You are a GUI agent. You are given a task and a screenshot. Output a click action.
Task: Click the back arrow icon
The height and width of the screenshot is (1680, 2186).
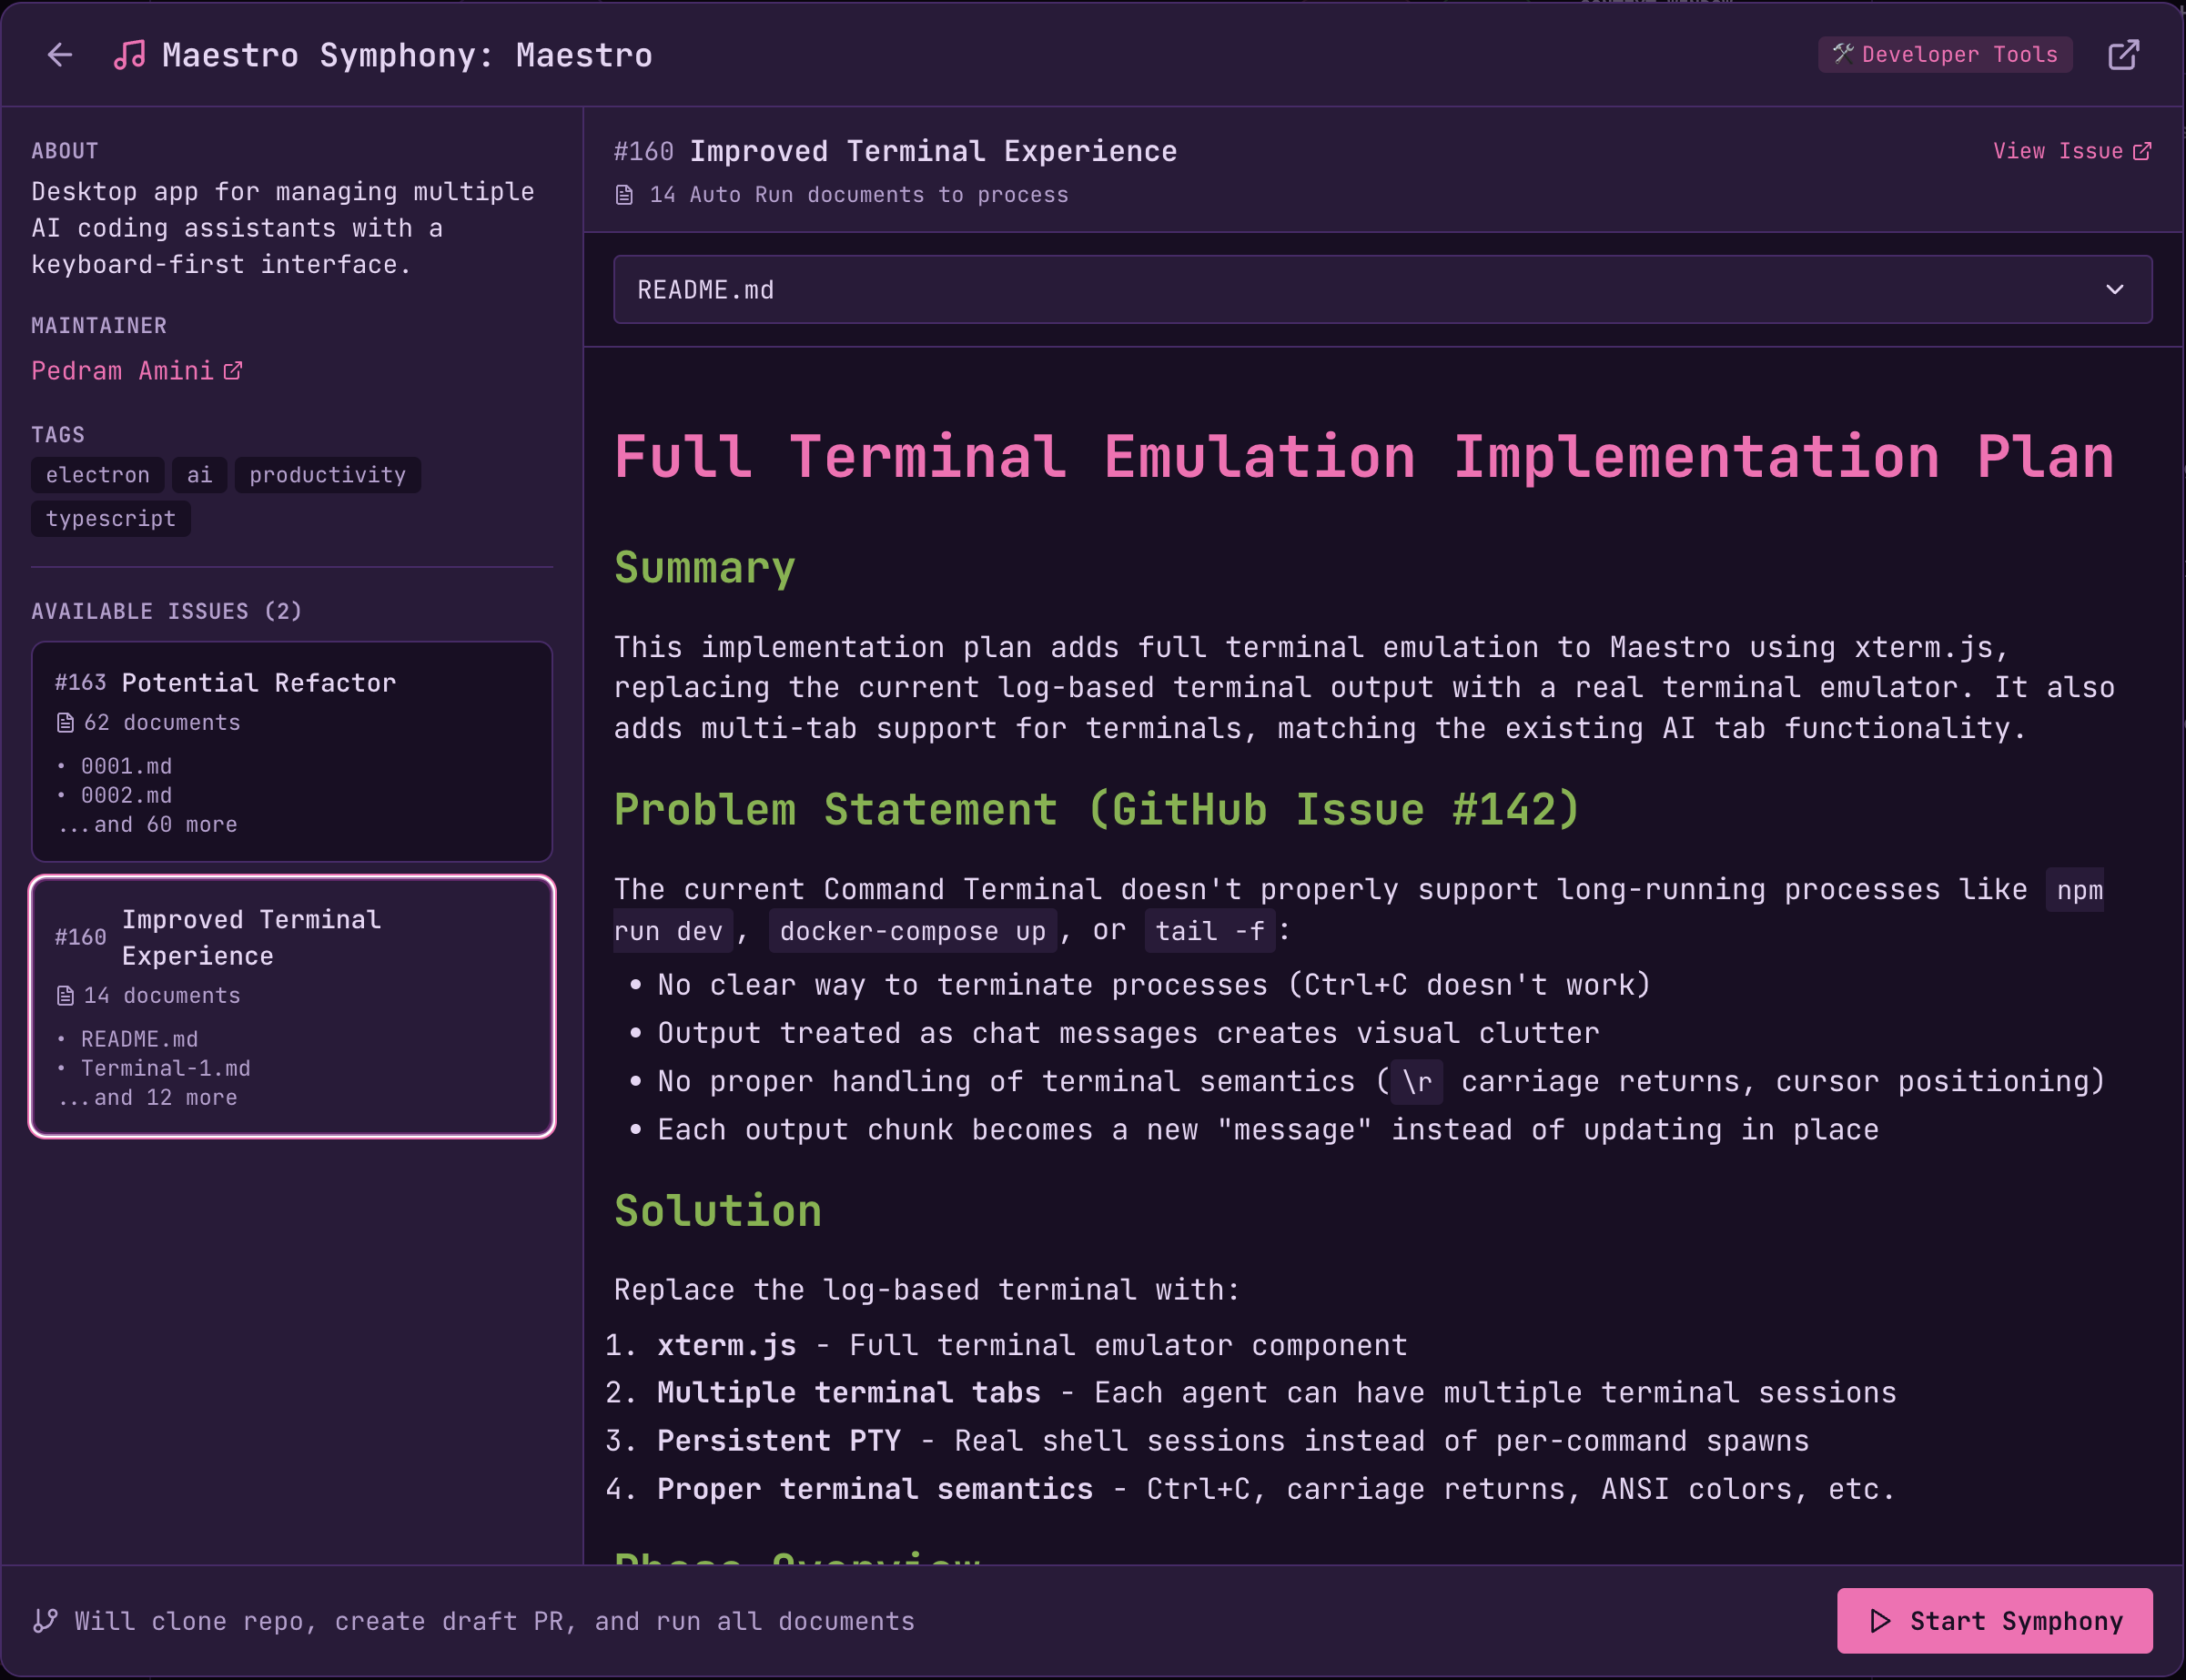click(x=60, y=55)
